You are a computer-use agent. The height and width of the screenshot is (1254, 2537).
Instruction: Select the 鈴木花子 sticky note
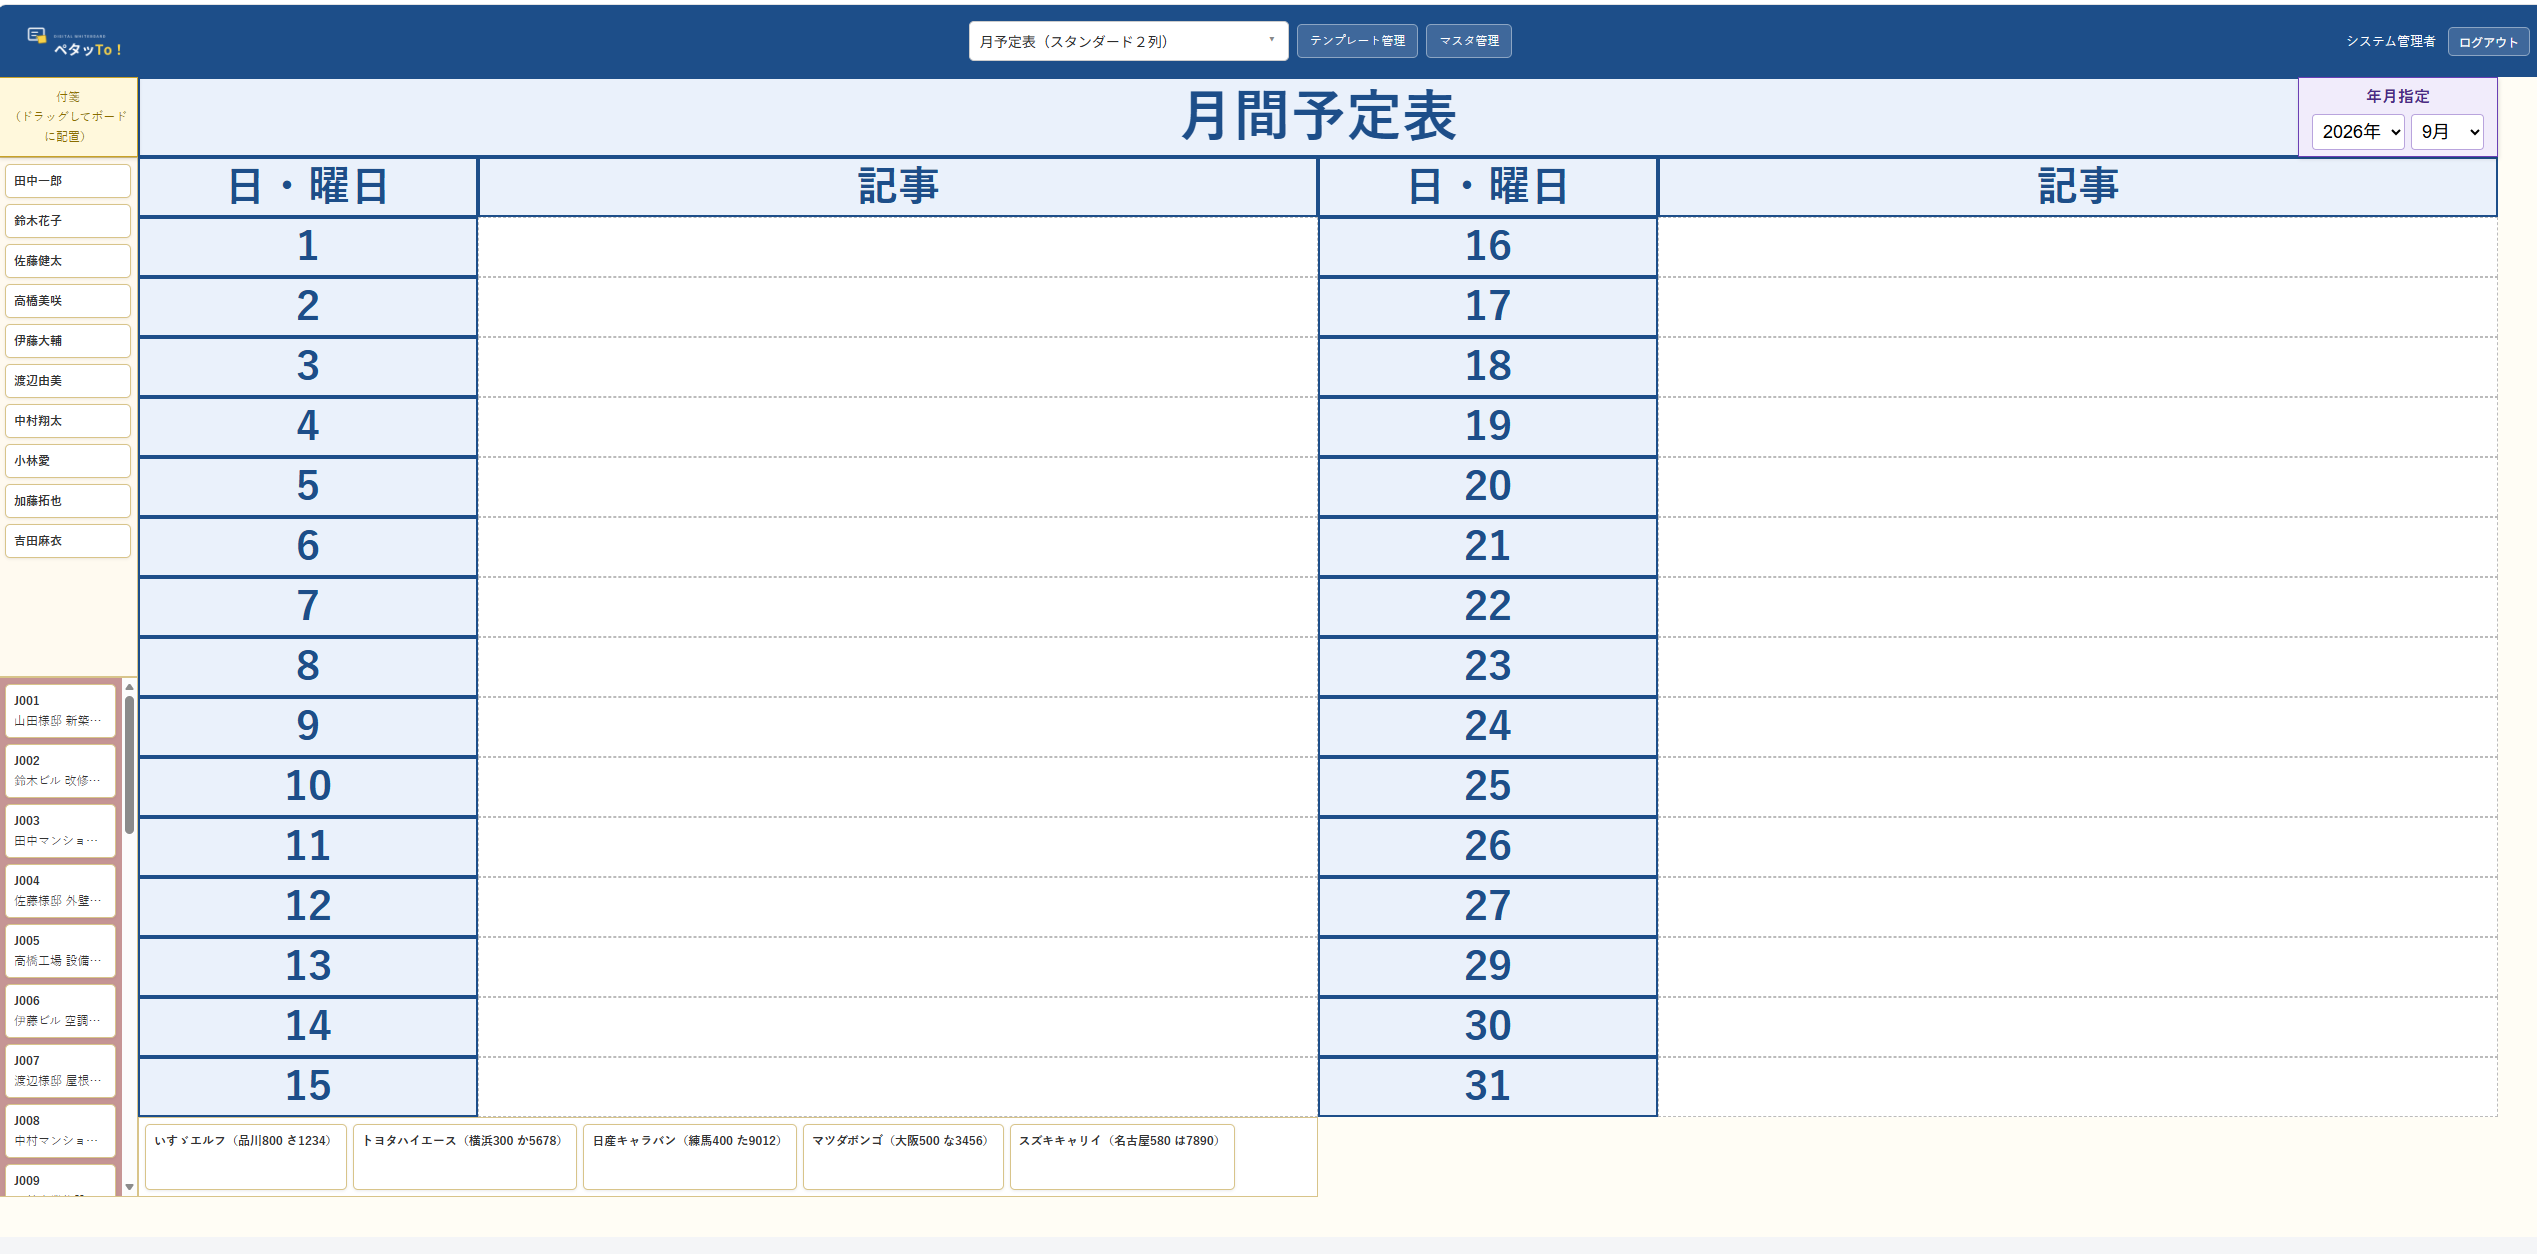68,221
